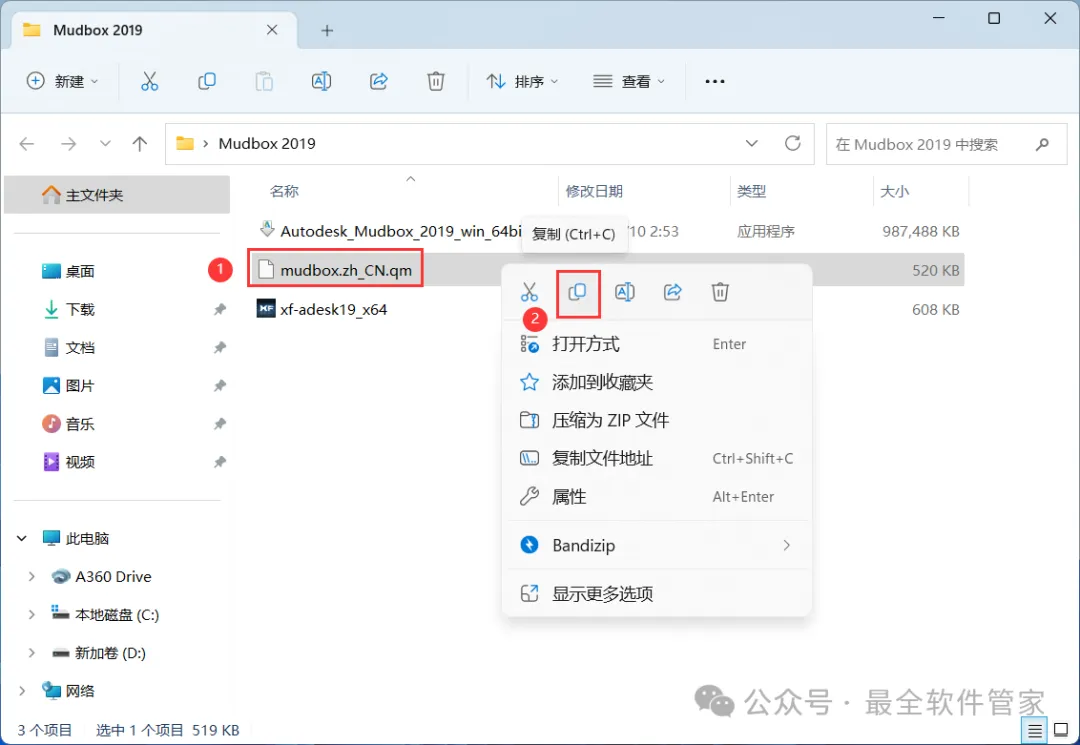
Task: Click the folder icon in the address bar
Action: [185, 143]
